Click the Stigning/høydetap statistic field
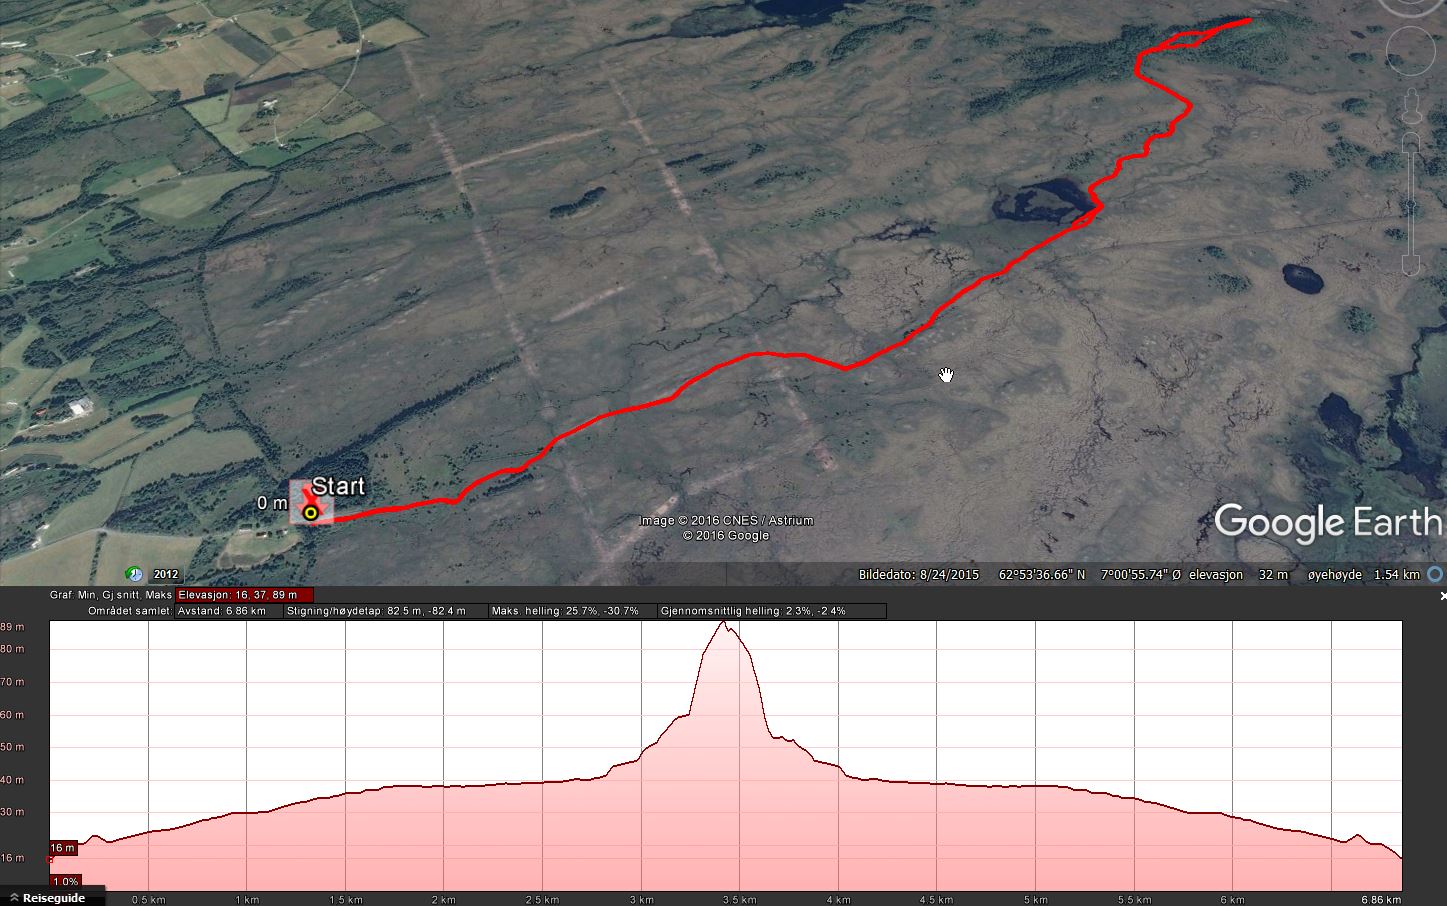The height and width of the screenshot is (906, 1447). tap(386, 611)
